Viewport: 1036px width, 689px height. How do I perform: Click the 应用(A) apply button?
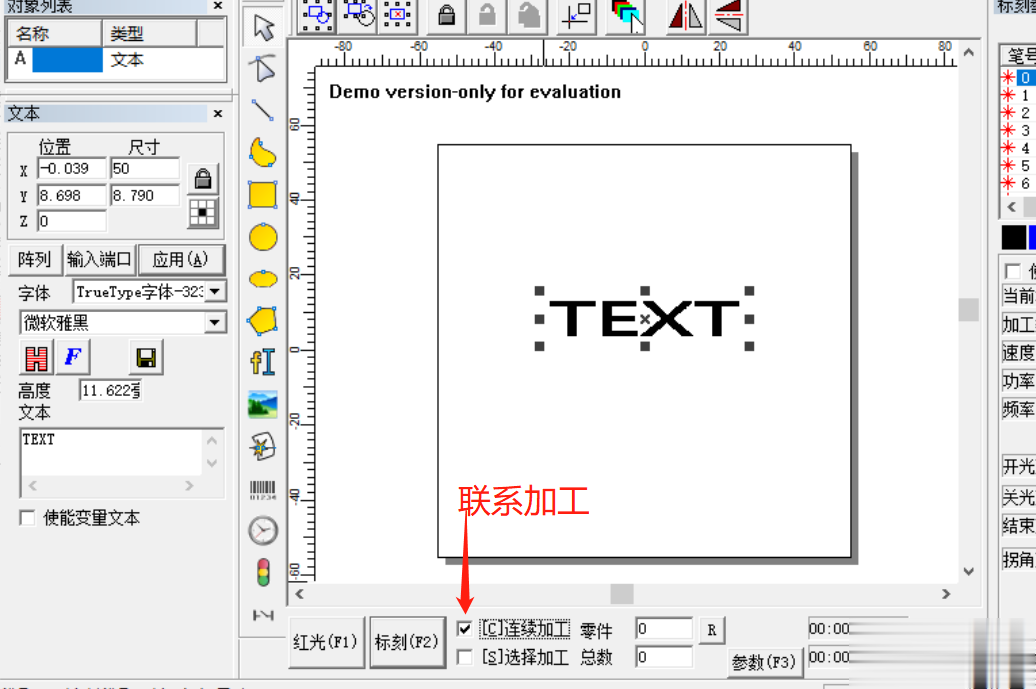181,260
